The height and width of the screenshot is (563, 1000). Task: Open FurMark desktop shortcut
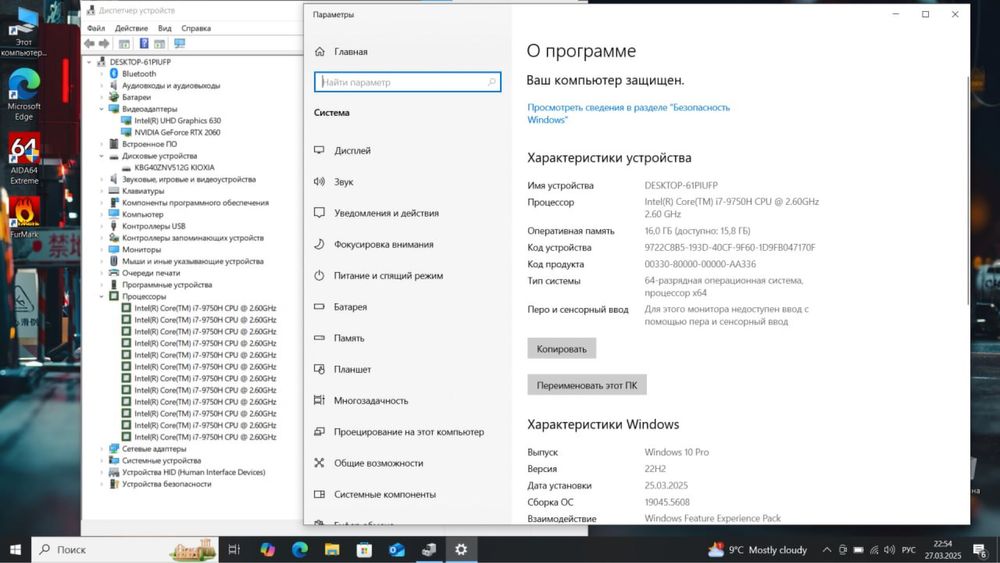[x=24, y=217]
